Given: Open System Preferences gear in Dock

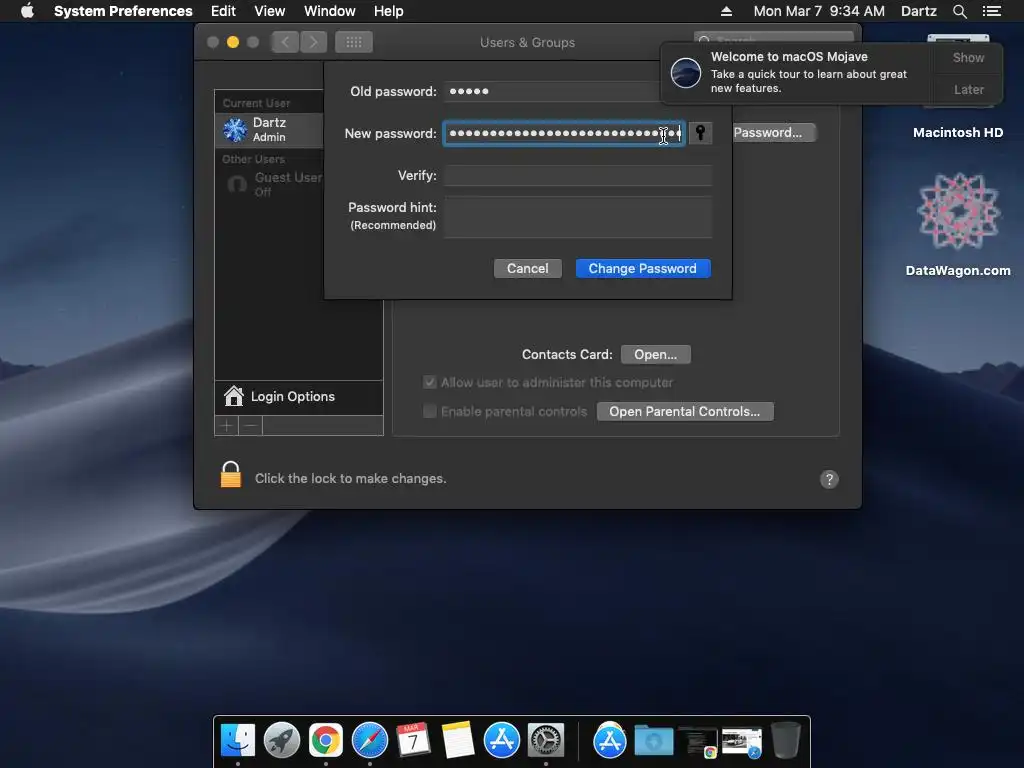Looking at the screenshot, I should [546, 741].
